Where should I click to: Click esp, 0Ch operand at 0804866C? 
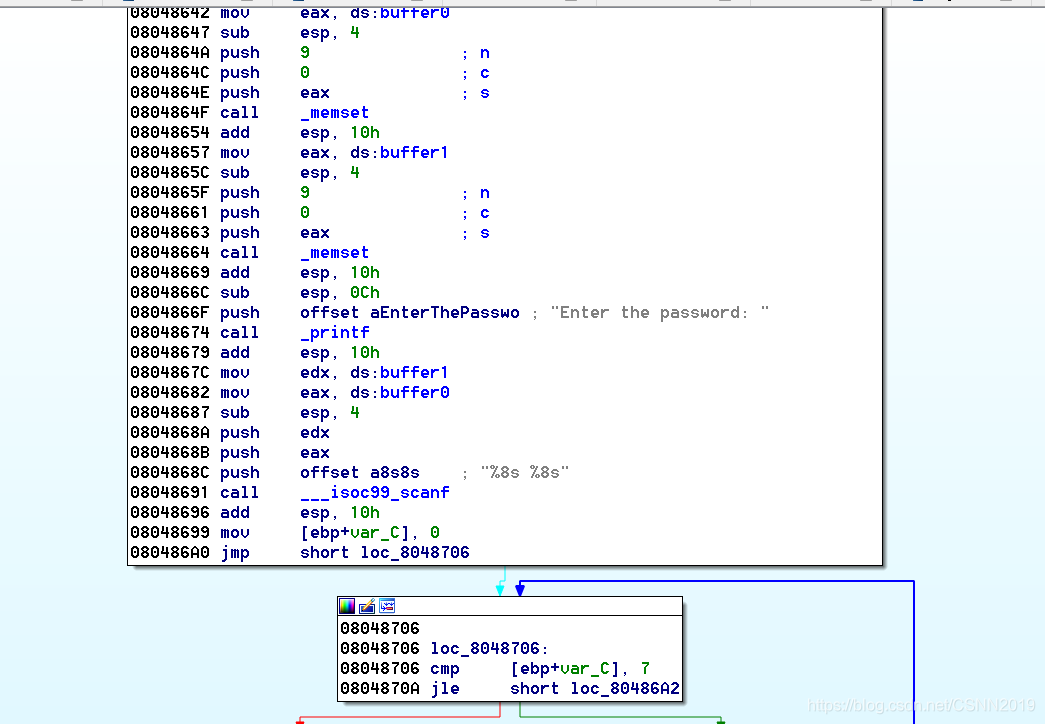[340, 293]
